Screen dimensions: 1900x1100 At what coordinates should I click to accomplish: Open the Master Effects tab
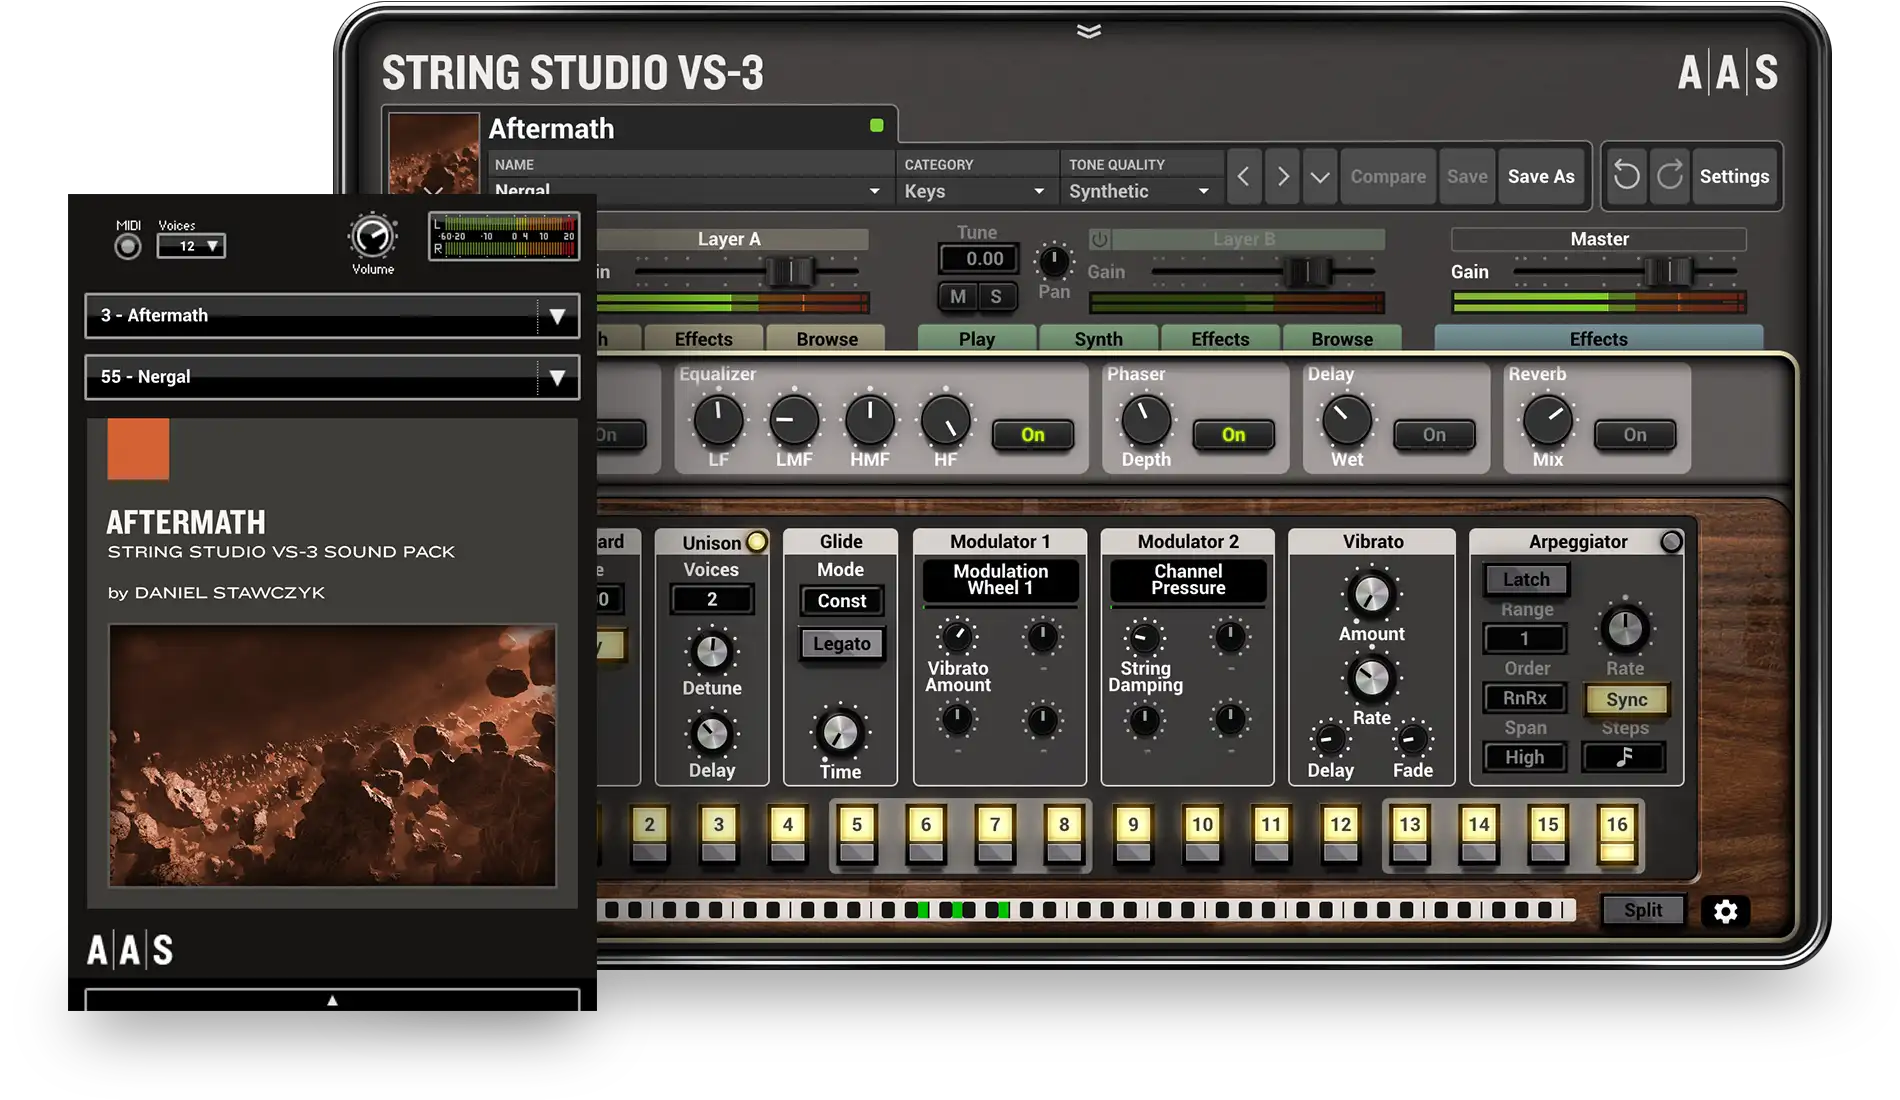[1598, 339]
